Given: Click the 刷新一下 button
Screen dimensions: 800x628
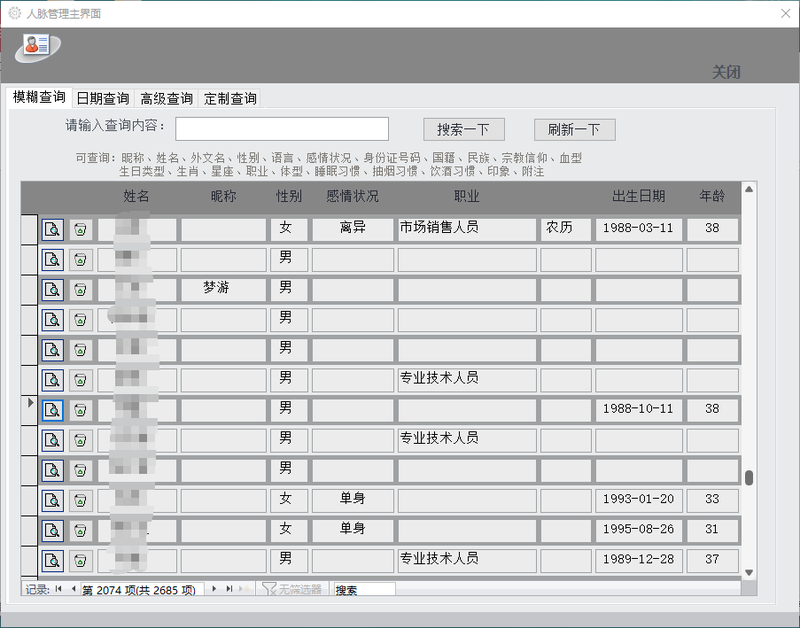Looking at the screenshot, I should coord(574,130).
